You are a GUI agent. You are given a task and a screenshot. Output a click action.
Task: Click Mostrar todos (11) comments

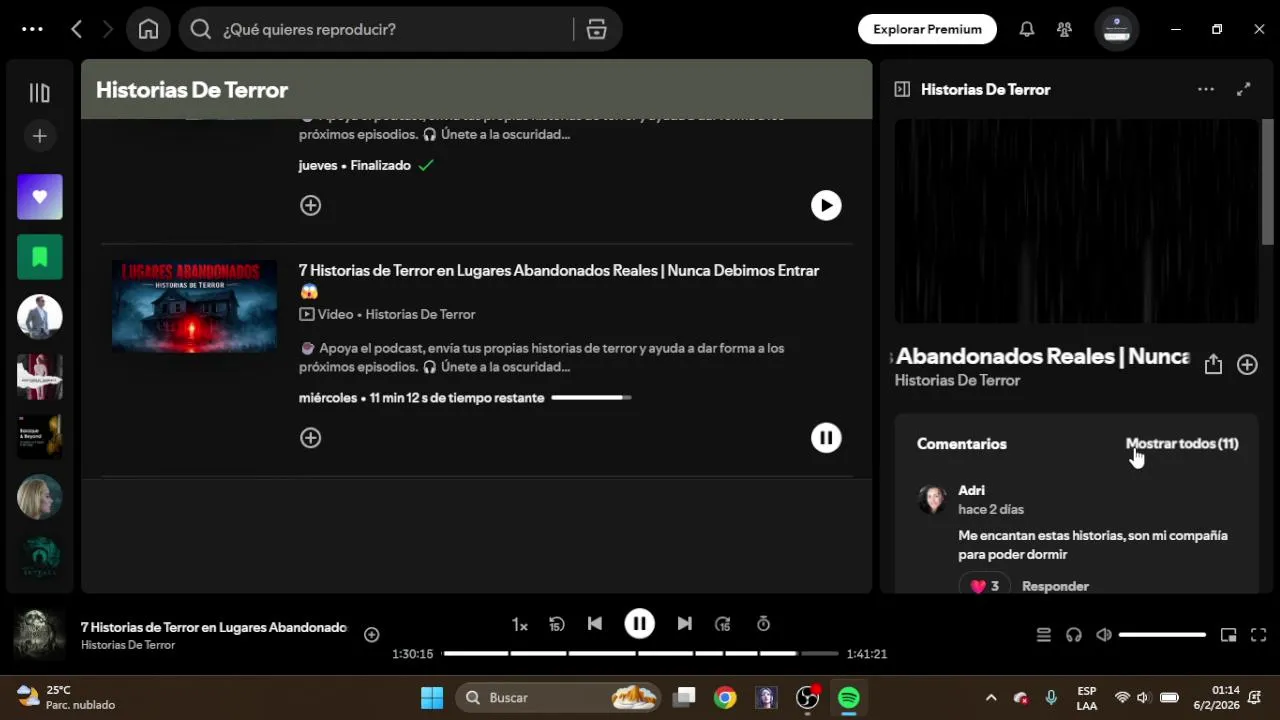click(x=1182, y=443)
